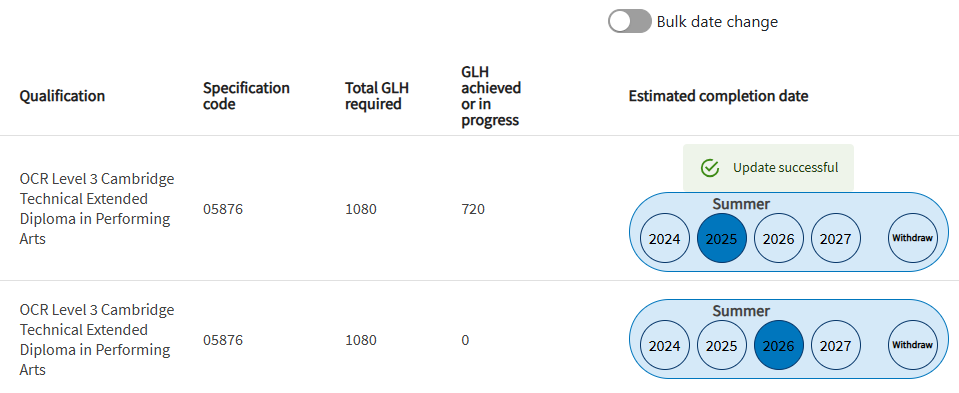Pick 2027 in the first row's Summer selector
The image size is (959, 393).
click(835, 238)
